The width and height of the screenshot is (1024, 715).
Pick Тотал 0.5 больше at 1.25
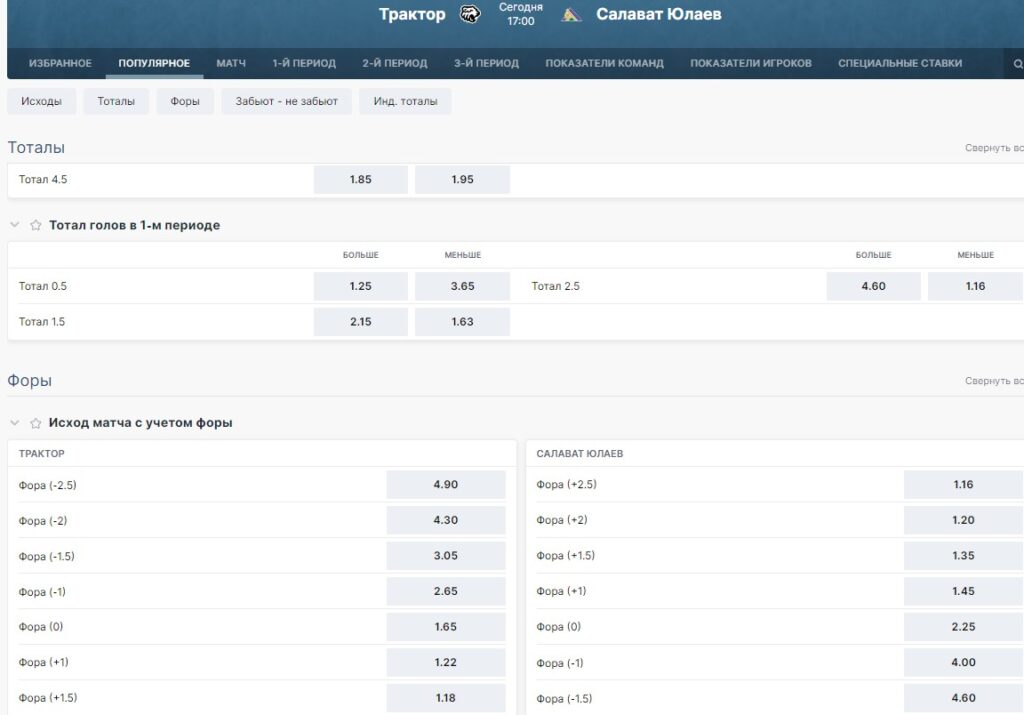(360, 286)
